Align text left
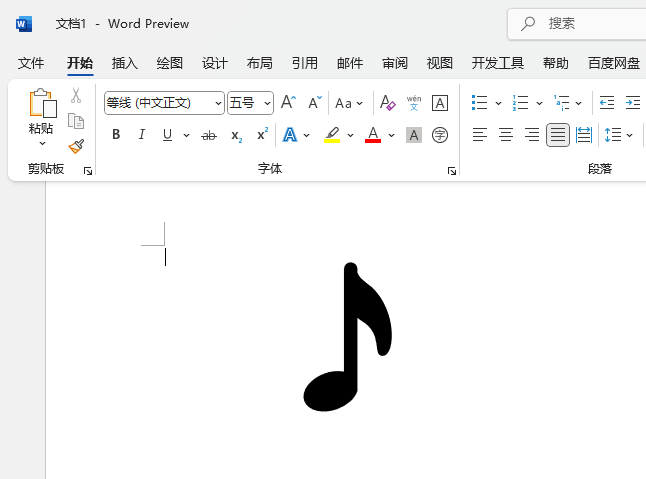The width and height of the screenshot is (646, 479). click(x=480, y=135)
